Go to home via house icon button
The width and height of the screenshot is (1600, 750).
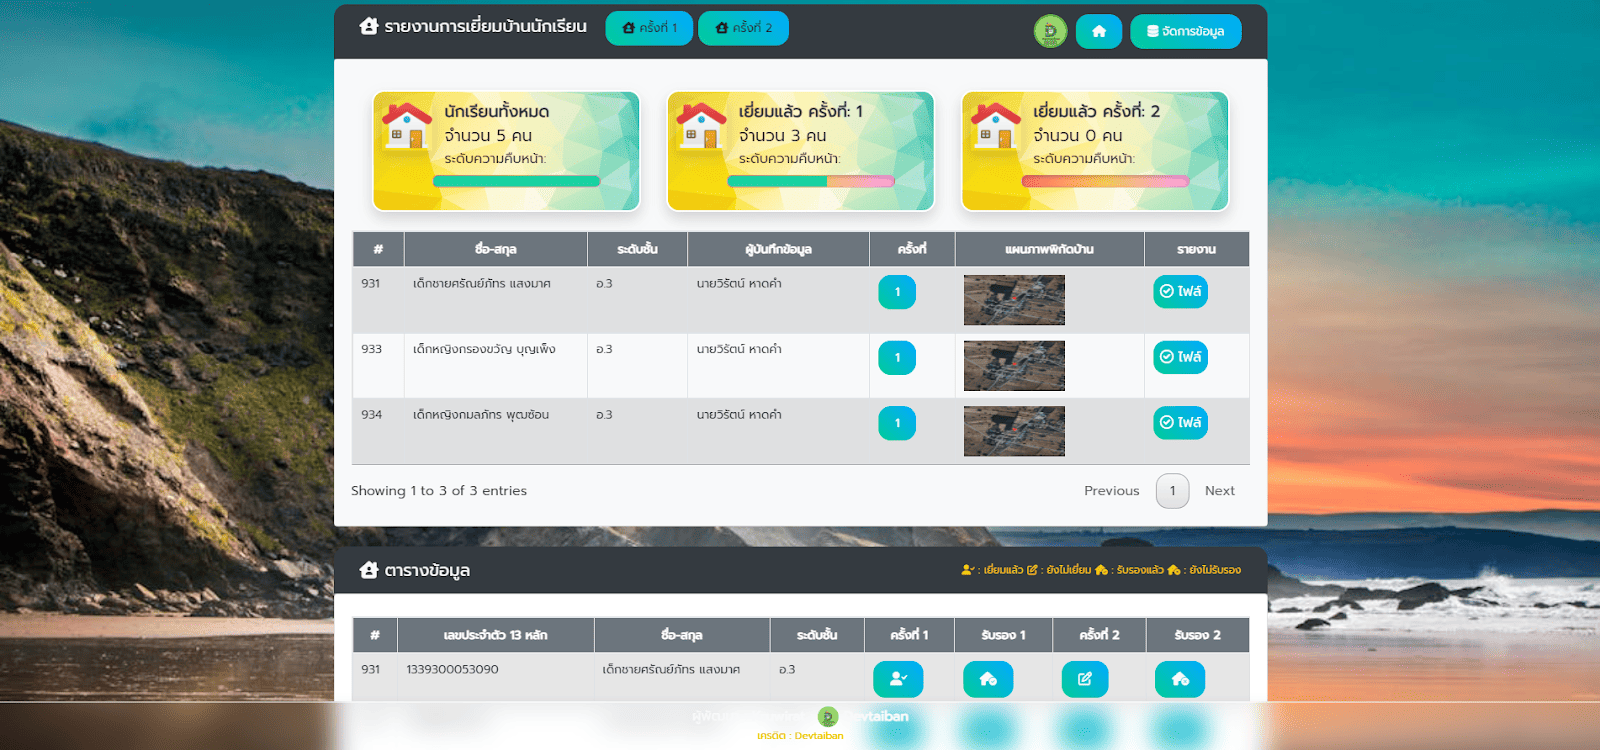[1099, 31]
